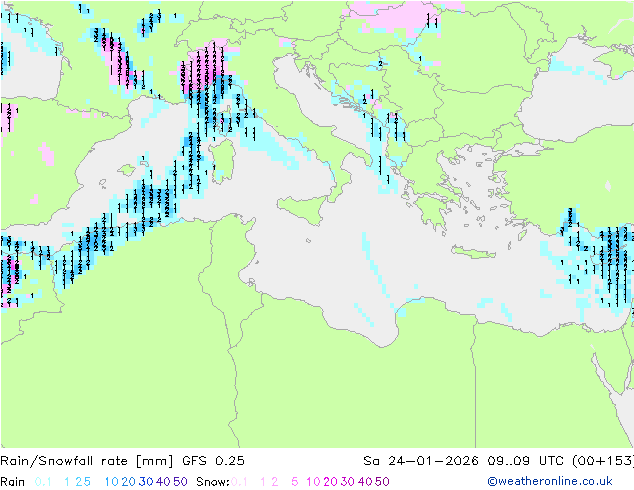
Task: Select the snow legend 10 value
Action: click(313, 482)
